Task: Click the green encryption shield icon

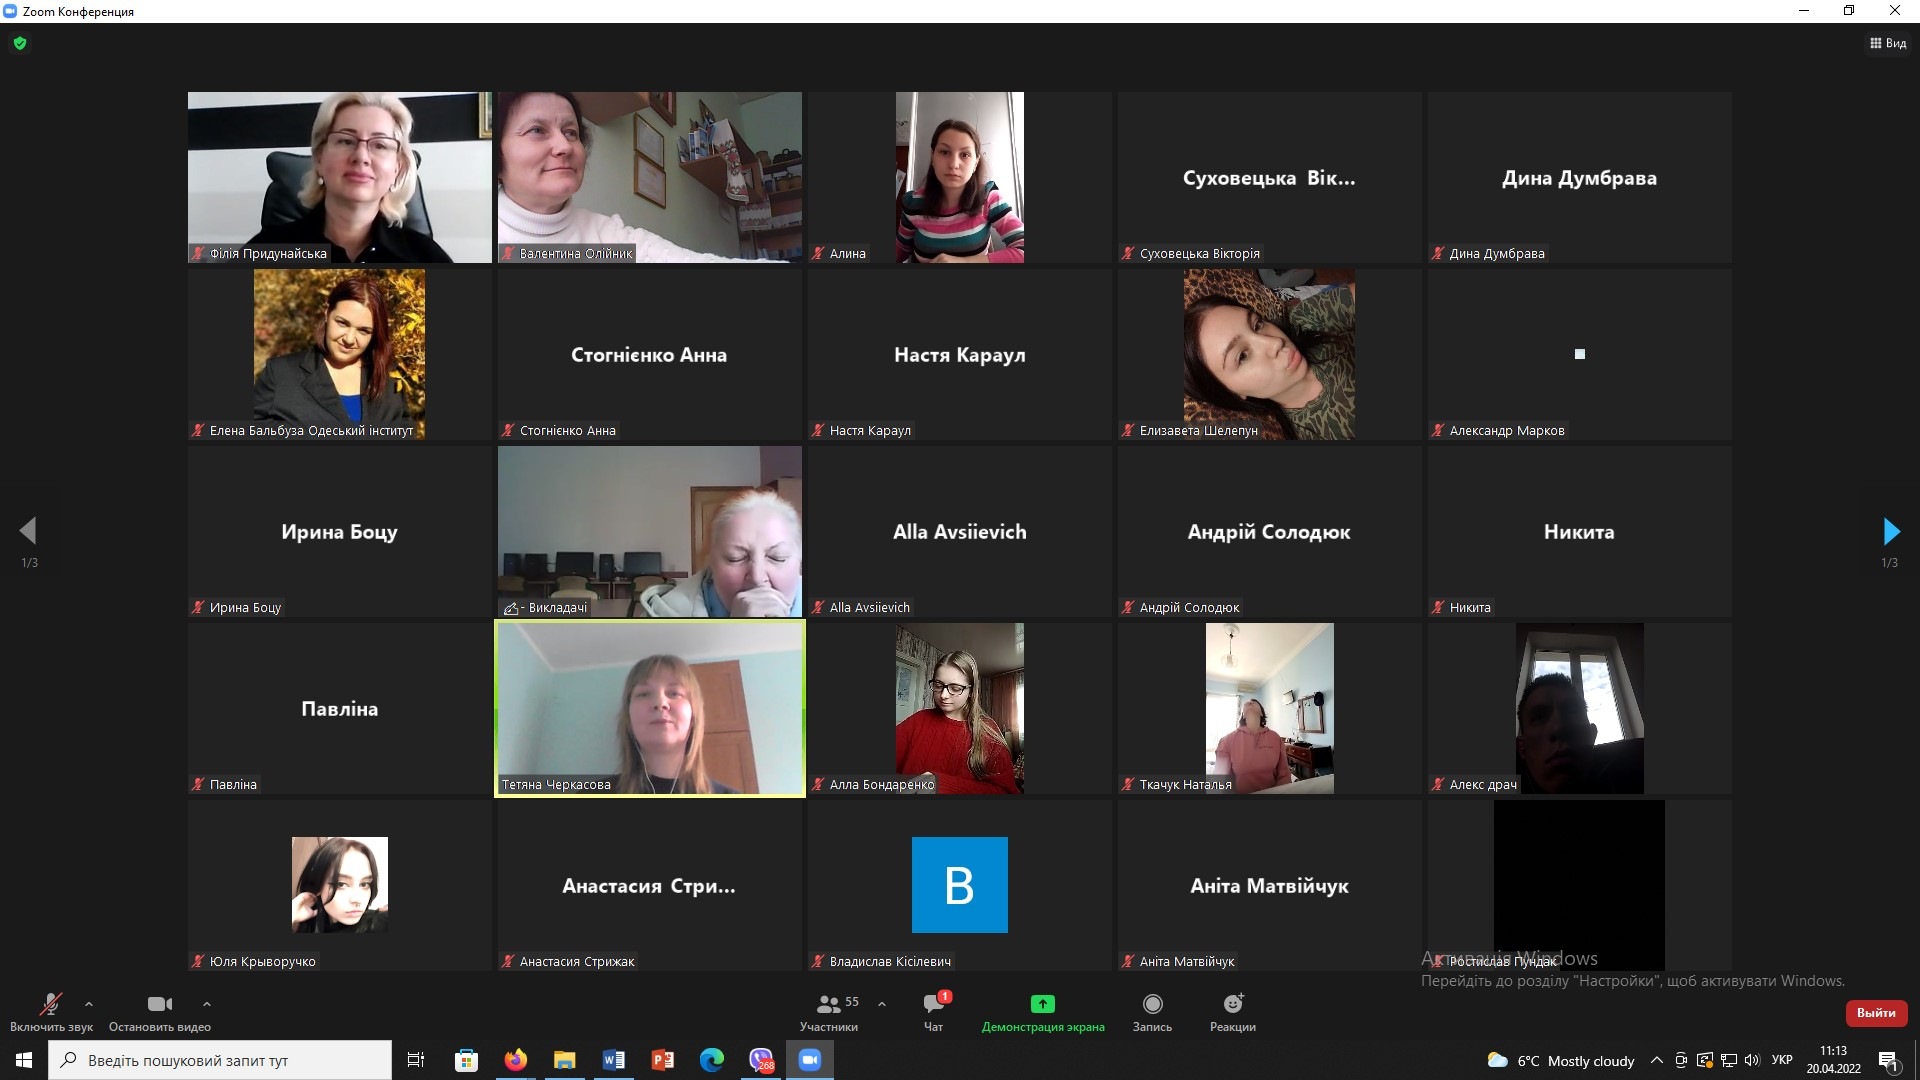Action: click(20, 43)
